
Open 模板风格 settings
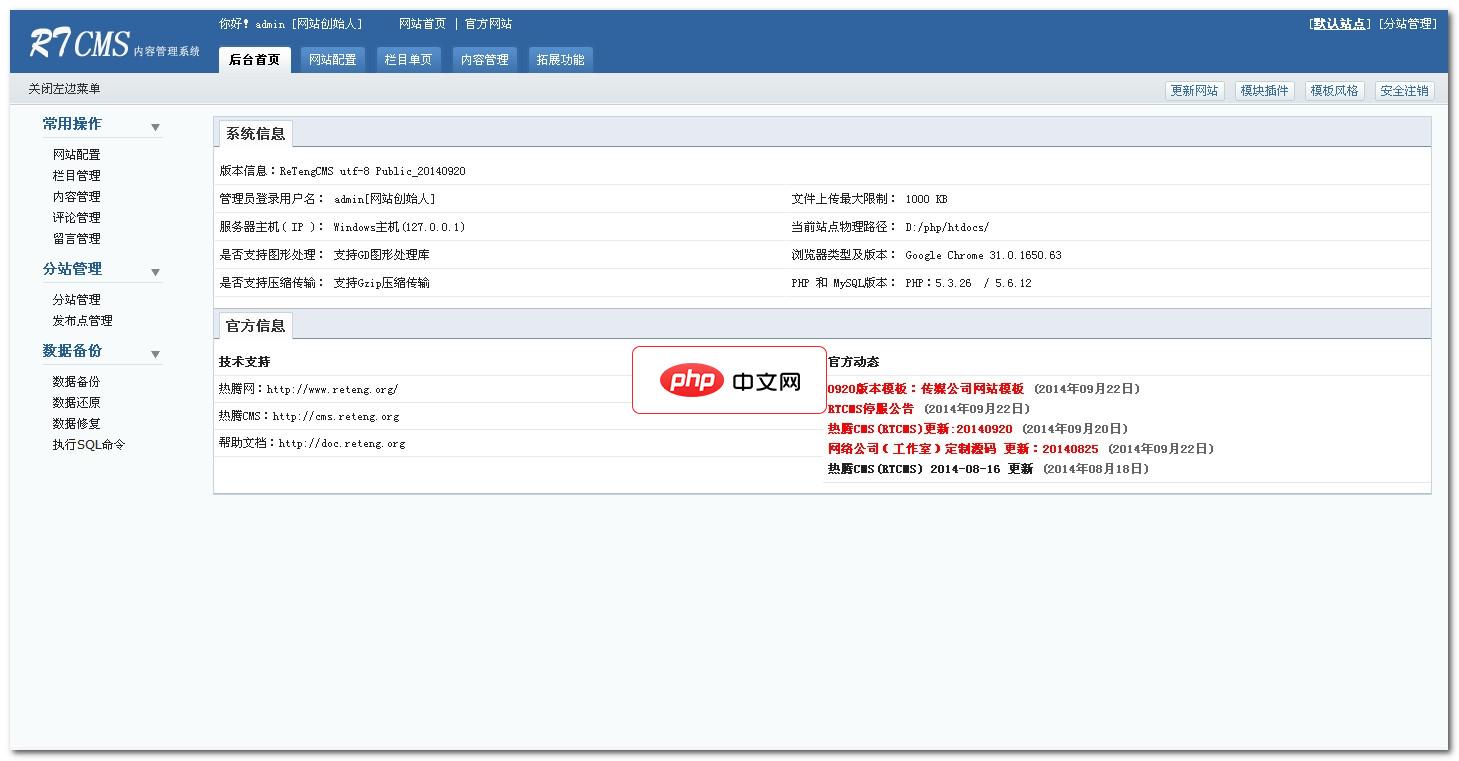(1334, 90)
